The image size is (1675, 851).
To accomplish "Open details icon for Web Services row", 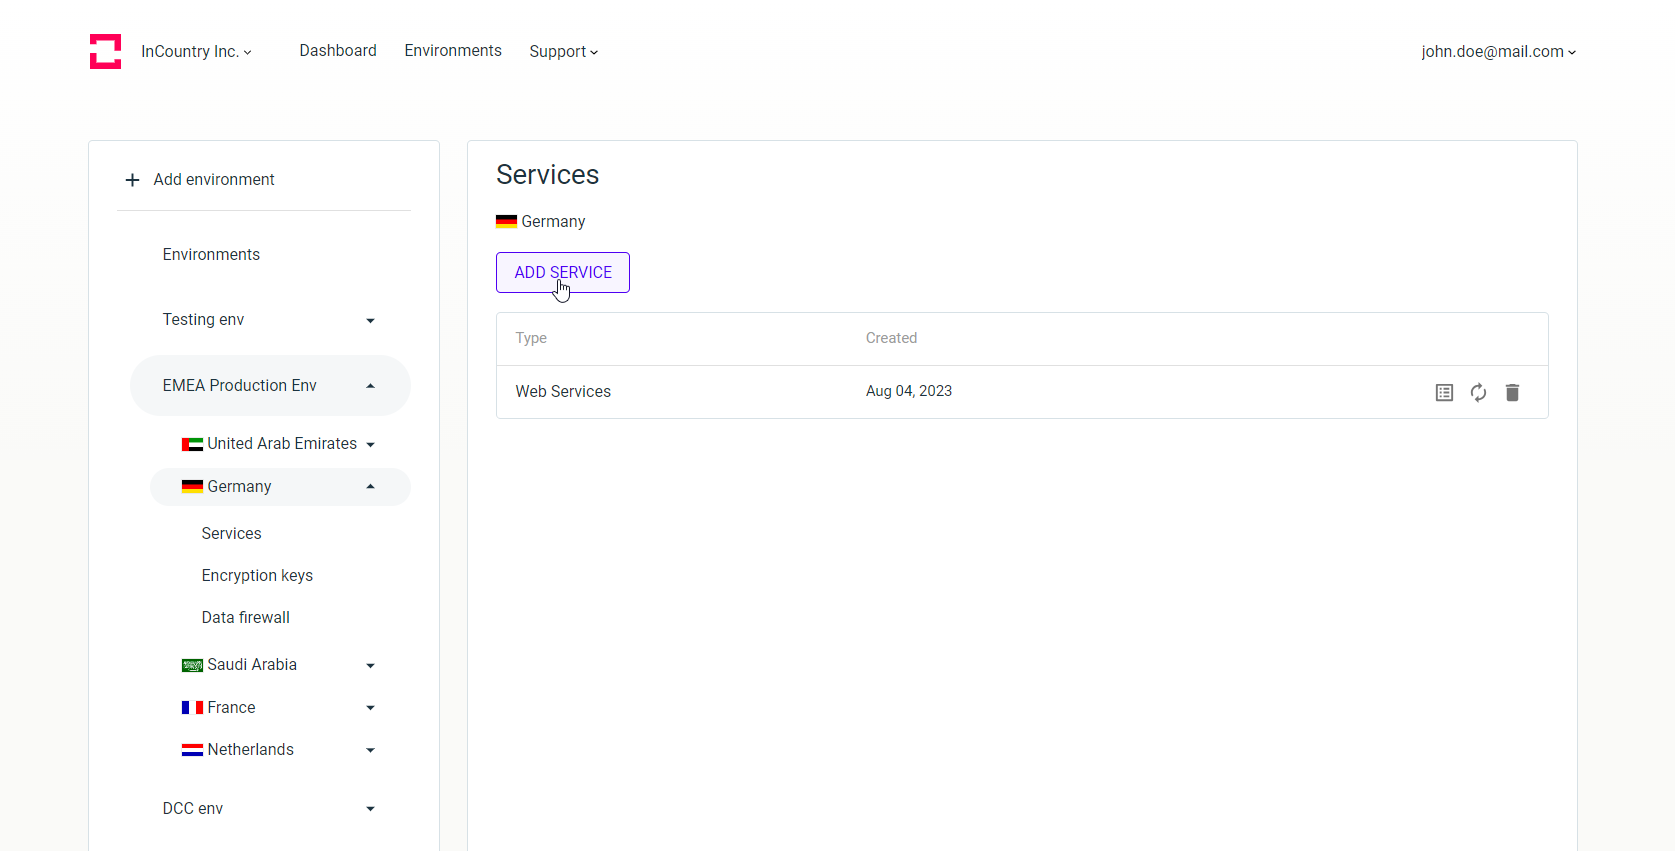I will click(x=1444, y=393).
